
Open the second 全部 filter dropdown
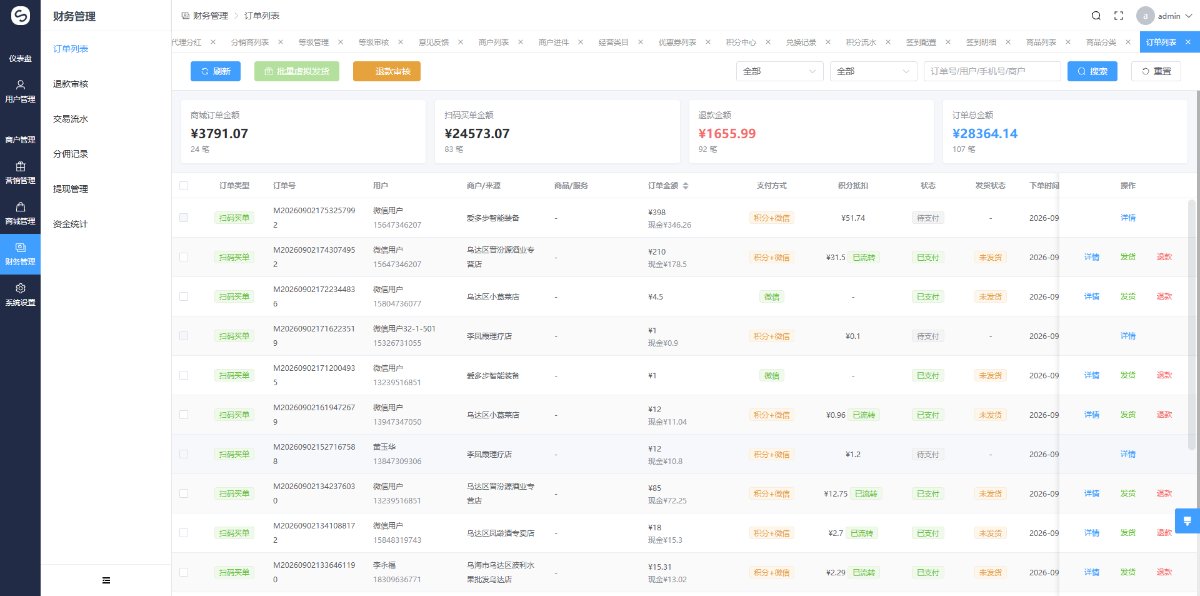click(873, 71)
